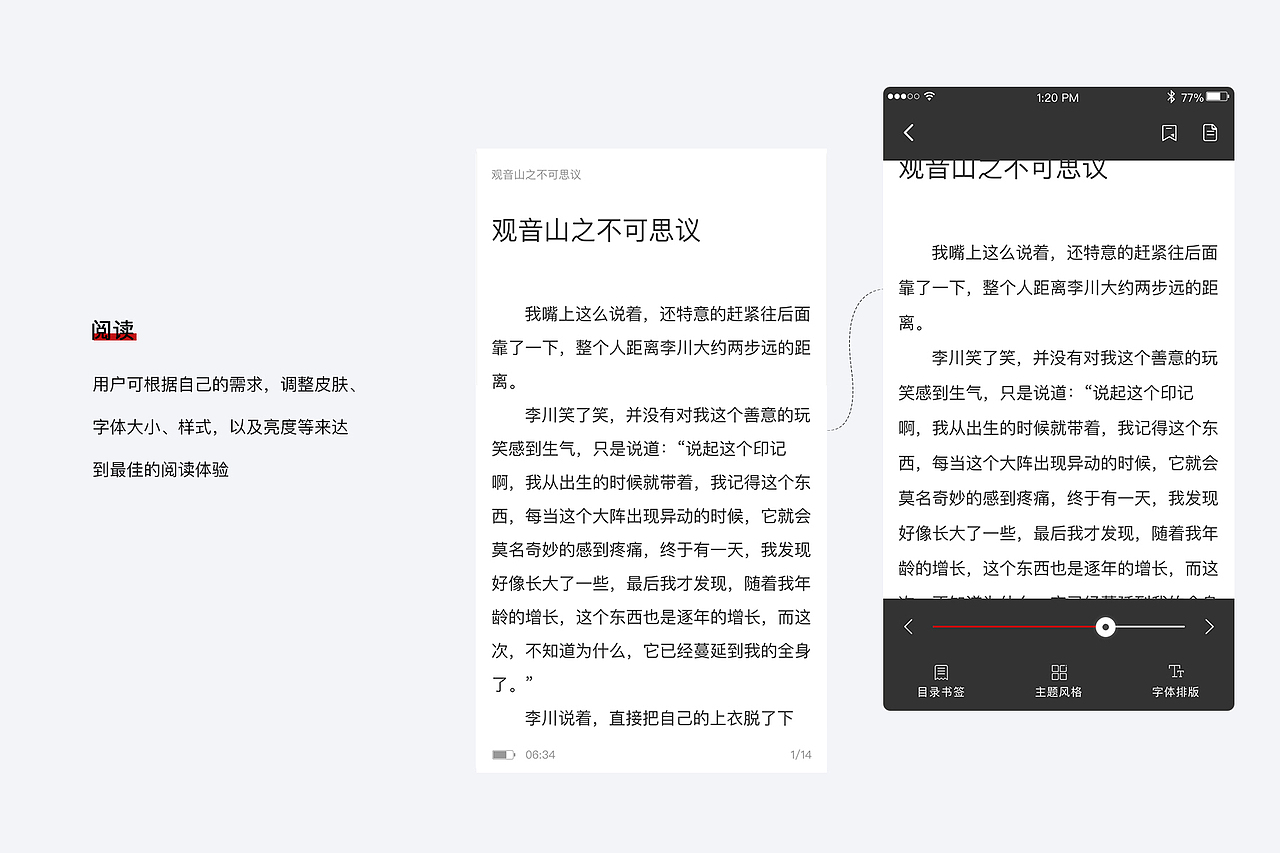Click the line starting 用户可根据自己的需求
1280x853 pixels.
pyautogui.click(x=225, y=385)
